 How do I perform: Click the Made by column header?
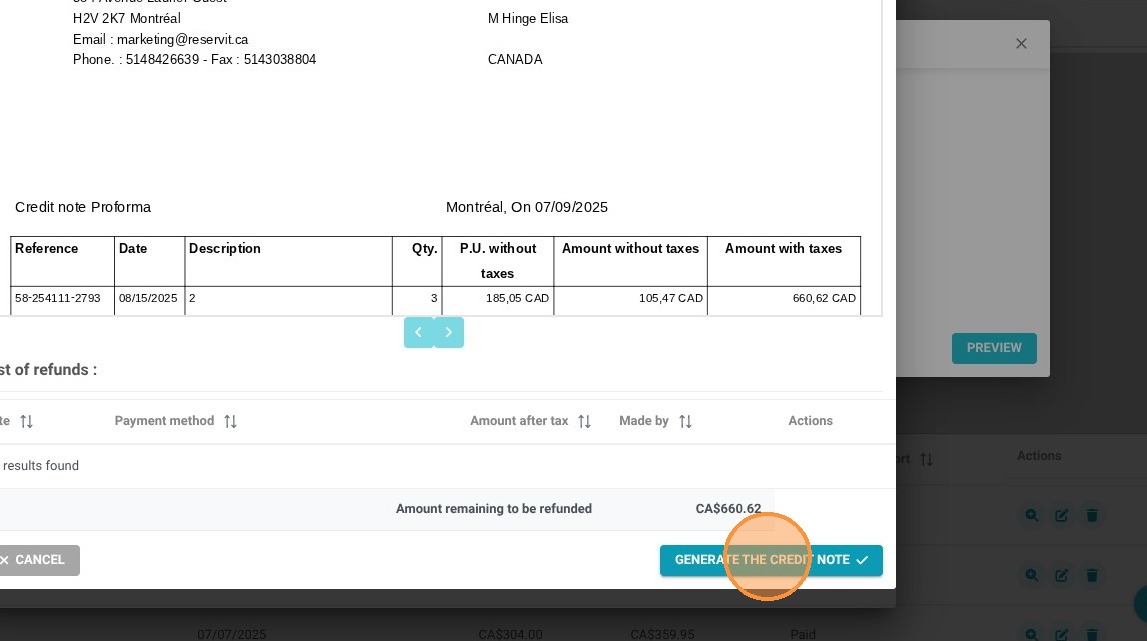(644, 421)
